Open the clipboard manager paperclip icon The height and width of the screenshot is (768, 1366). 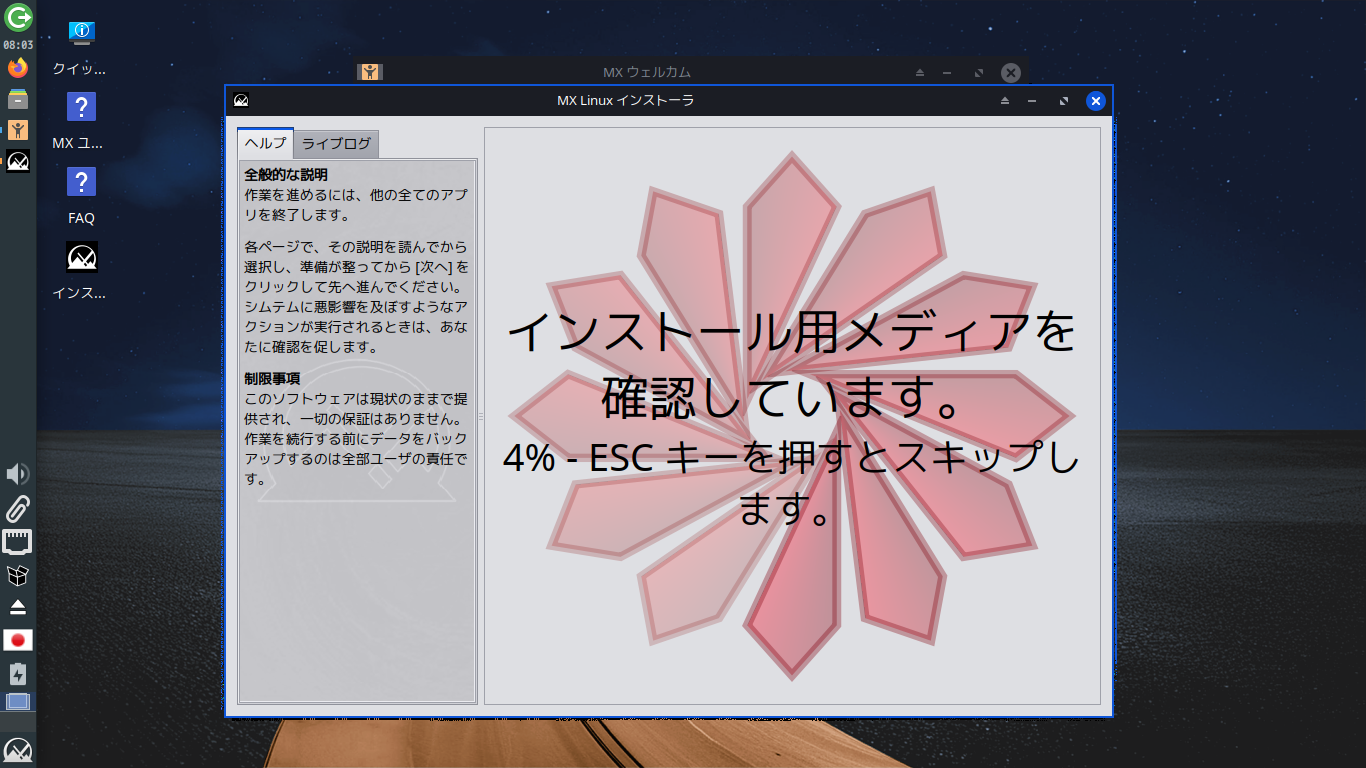tap(18, 508)
